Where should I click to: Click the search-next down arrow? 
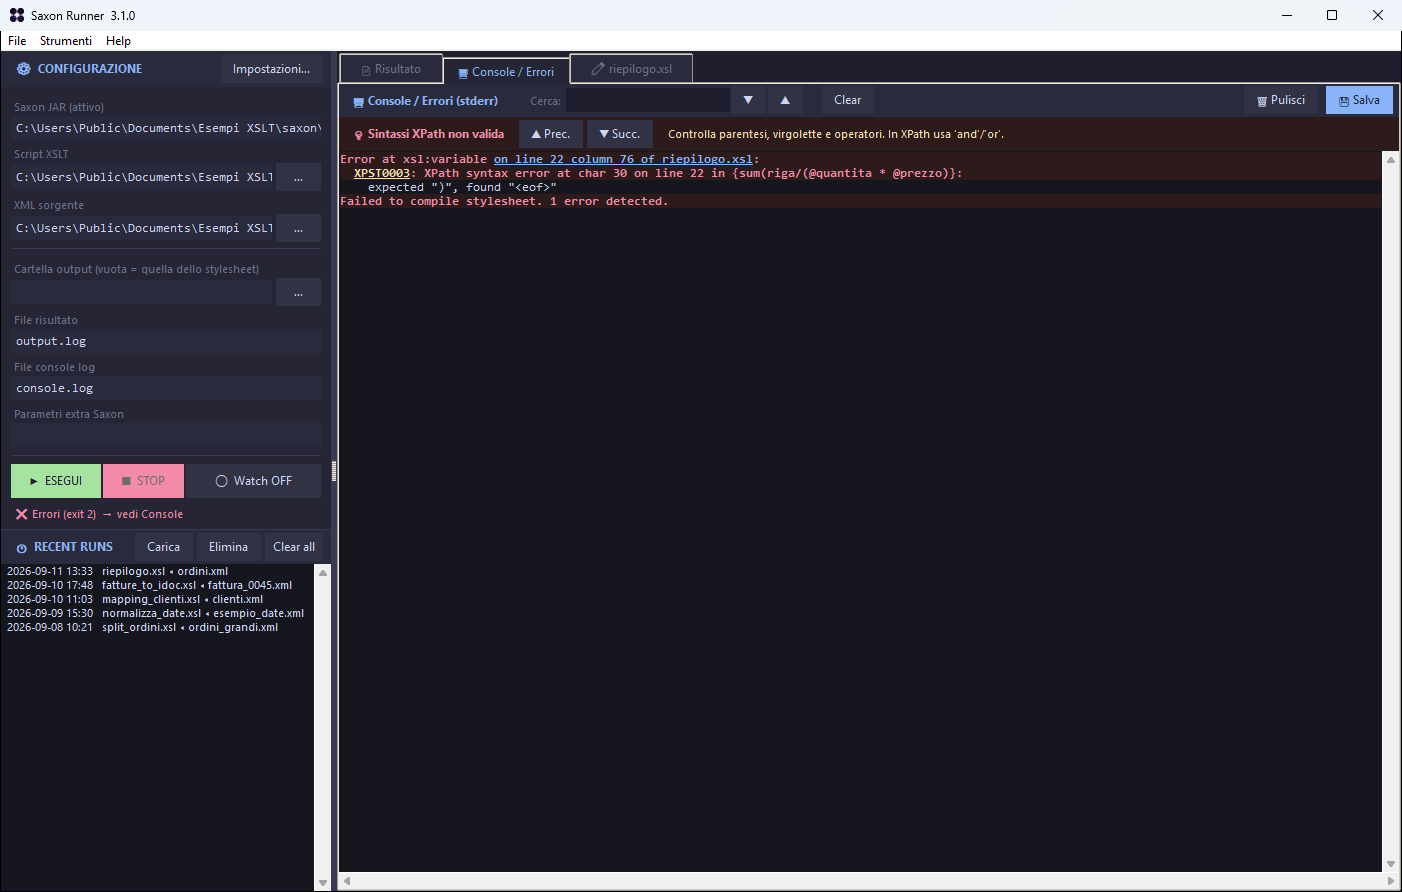pos(748,100)
